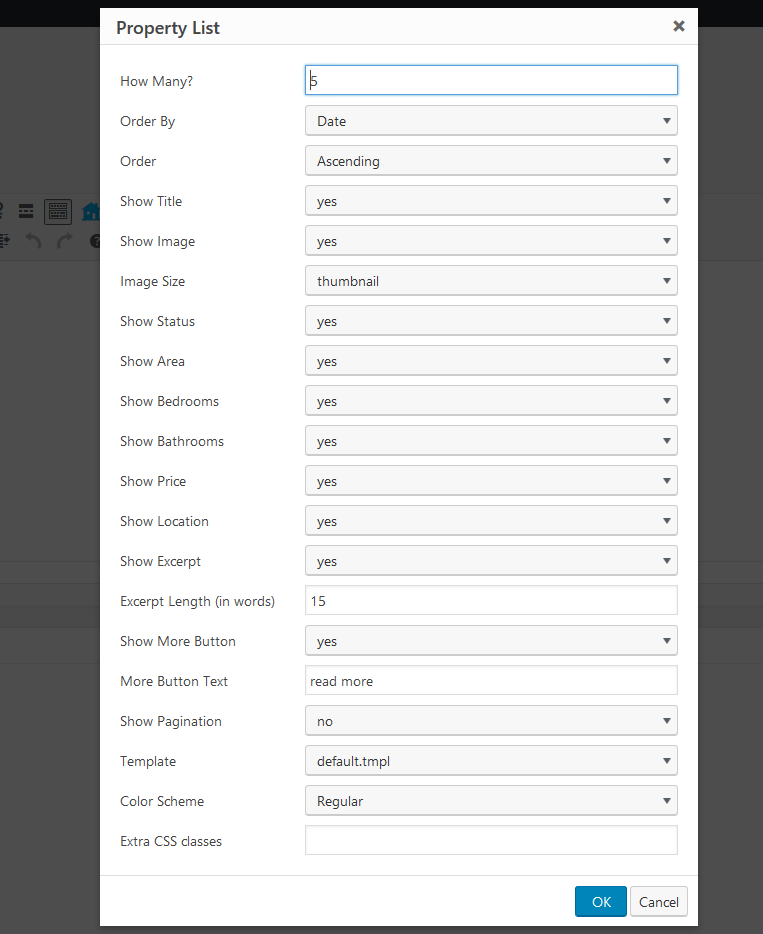Screen dimensions: 763x934
Task: Click the Extra CSS classes text field
Action: pyautogui.click(x=490, y=840)
